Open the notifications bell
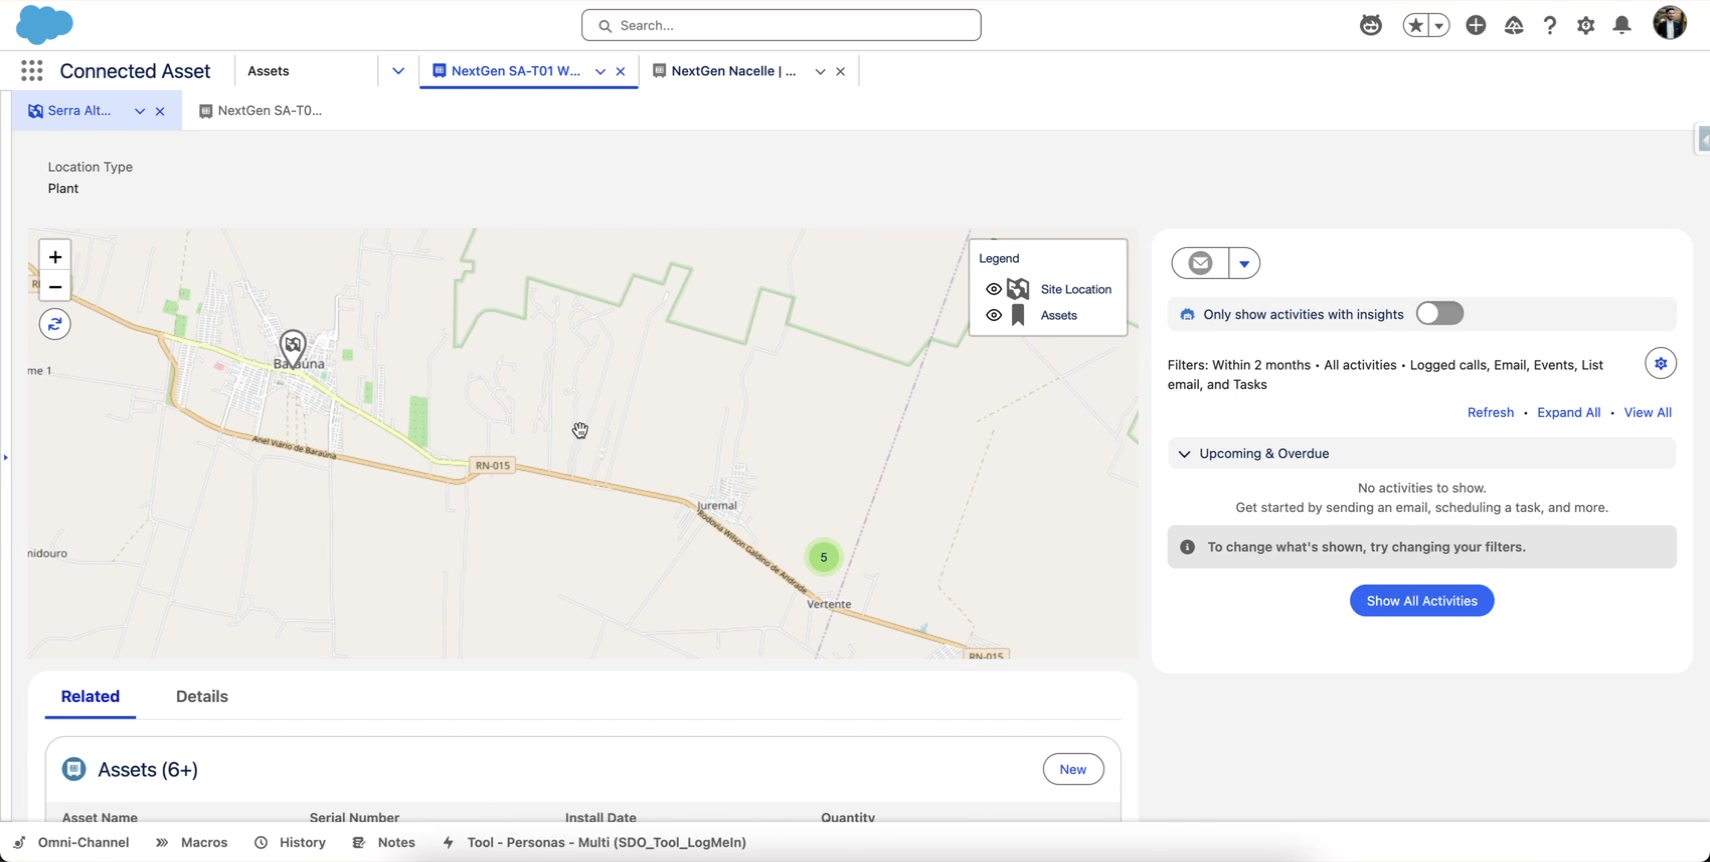This screenshot has height=862, width=1710. (1622, 25)
